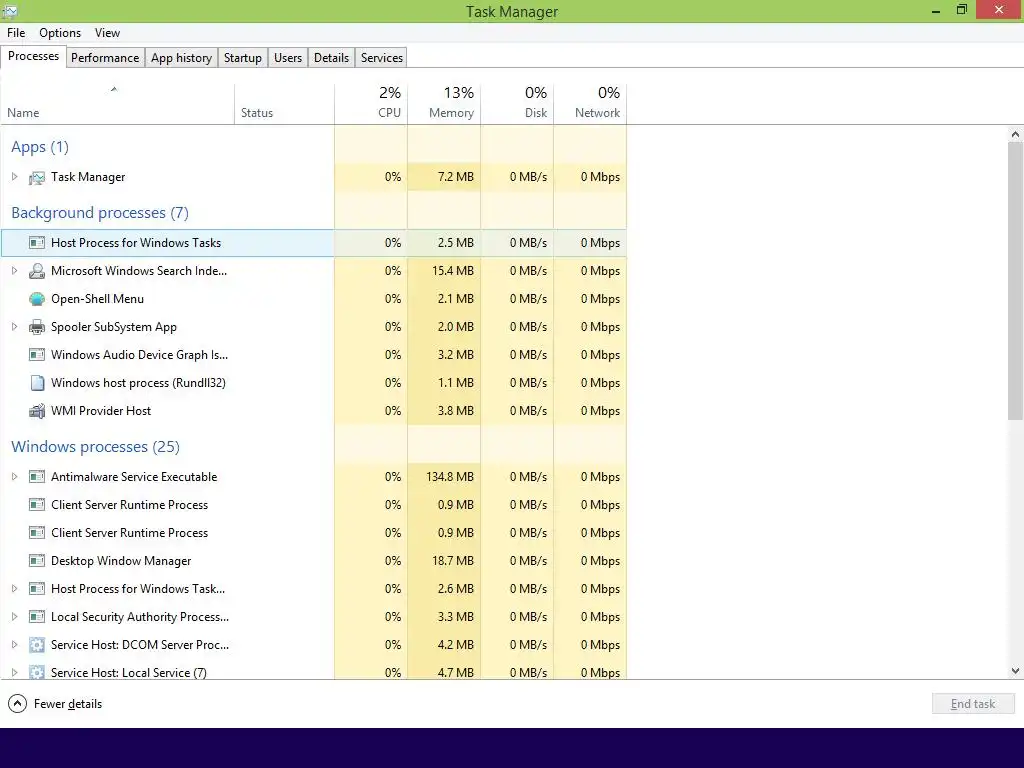The width and height of the screenshot is (1024, 768).
Task: Switch to the Details tab
Action: click(331, 57)
